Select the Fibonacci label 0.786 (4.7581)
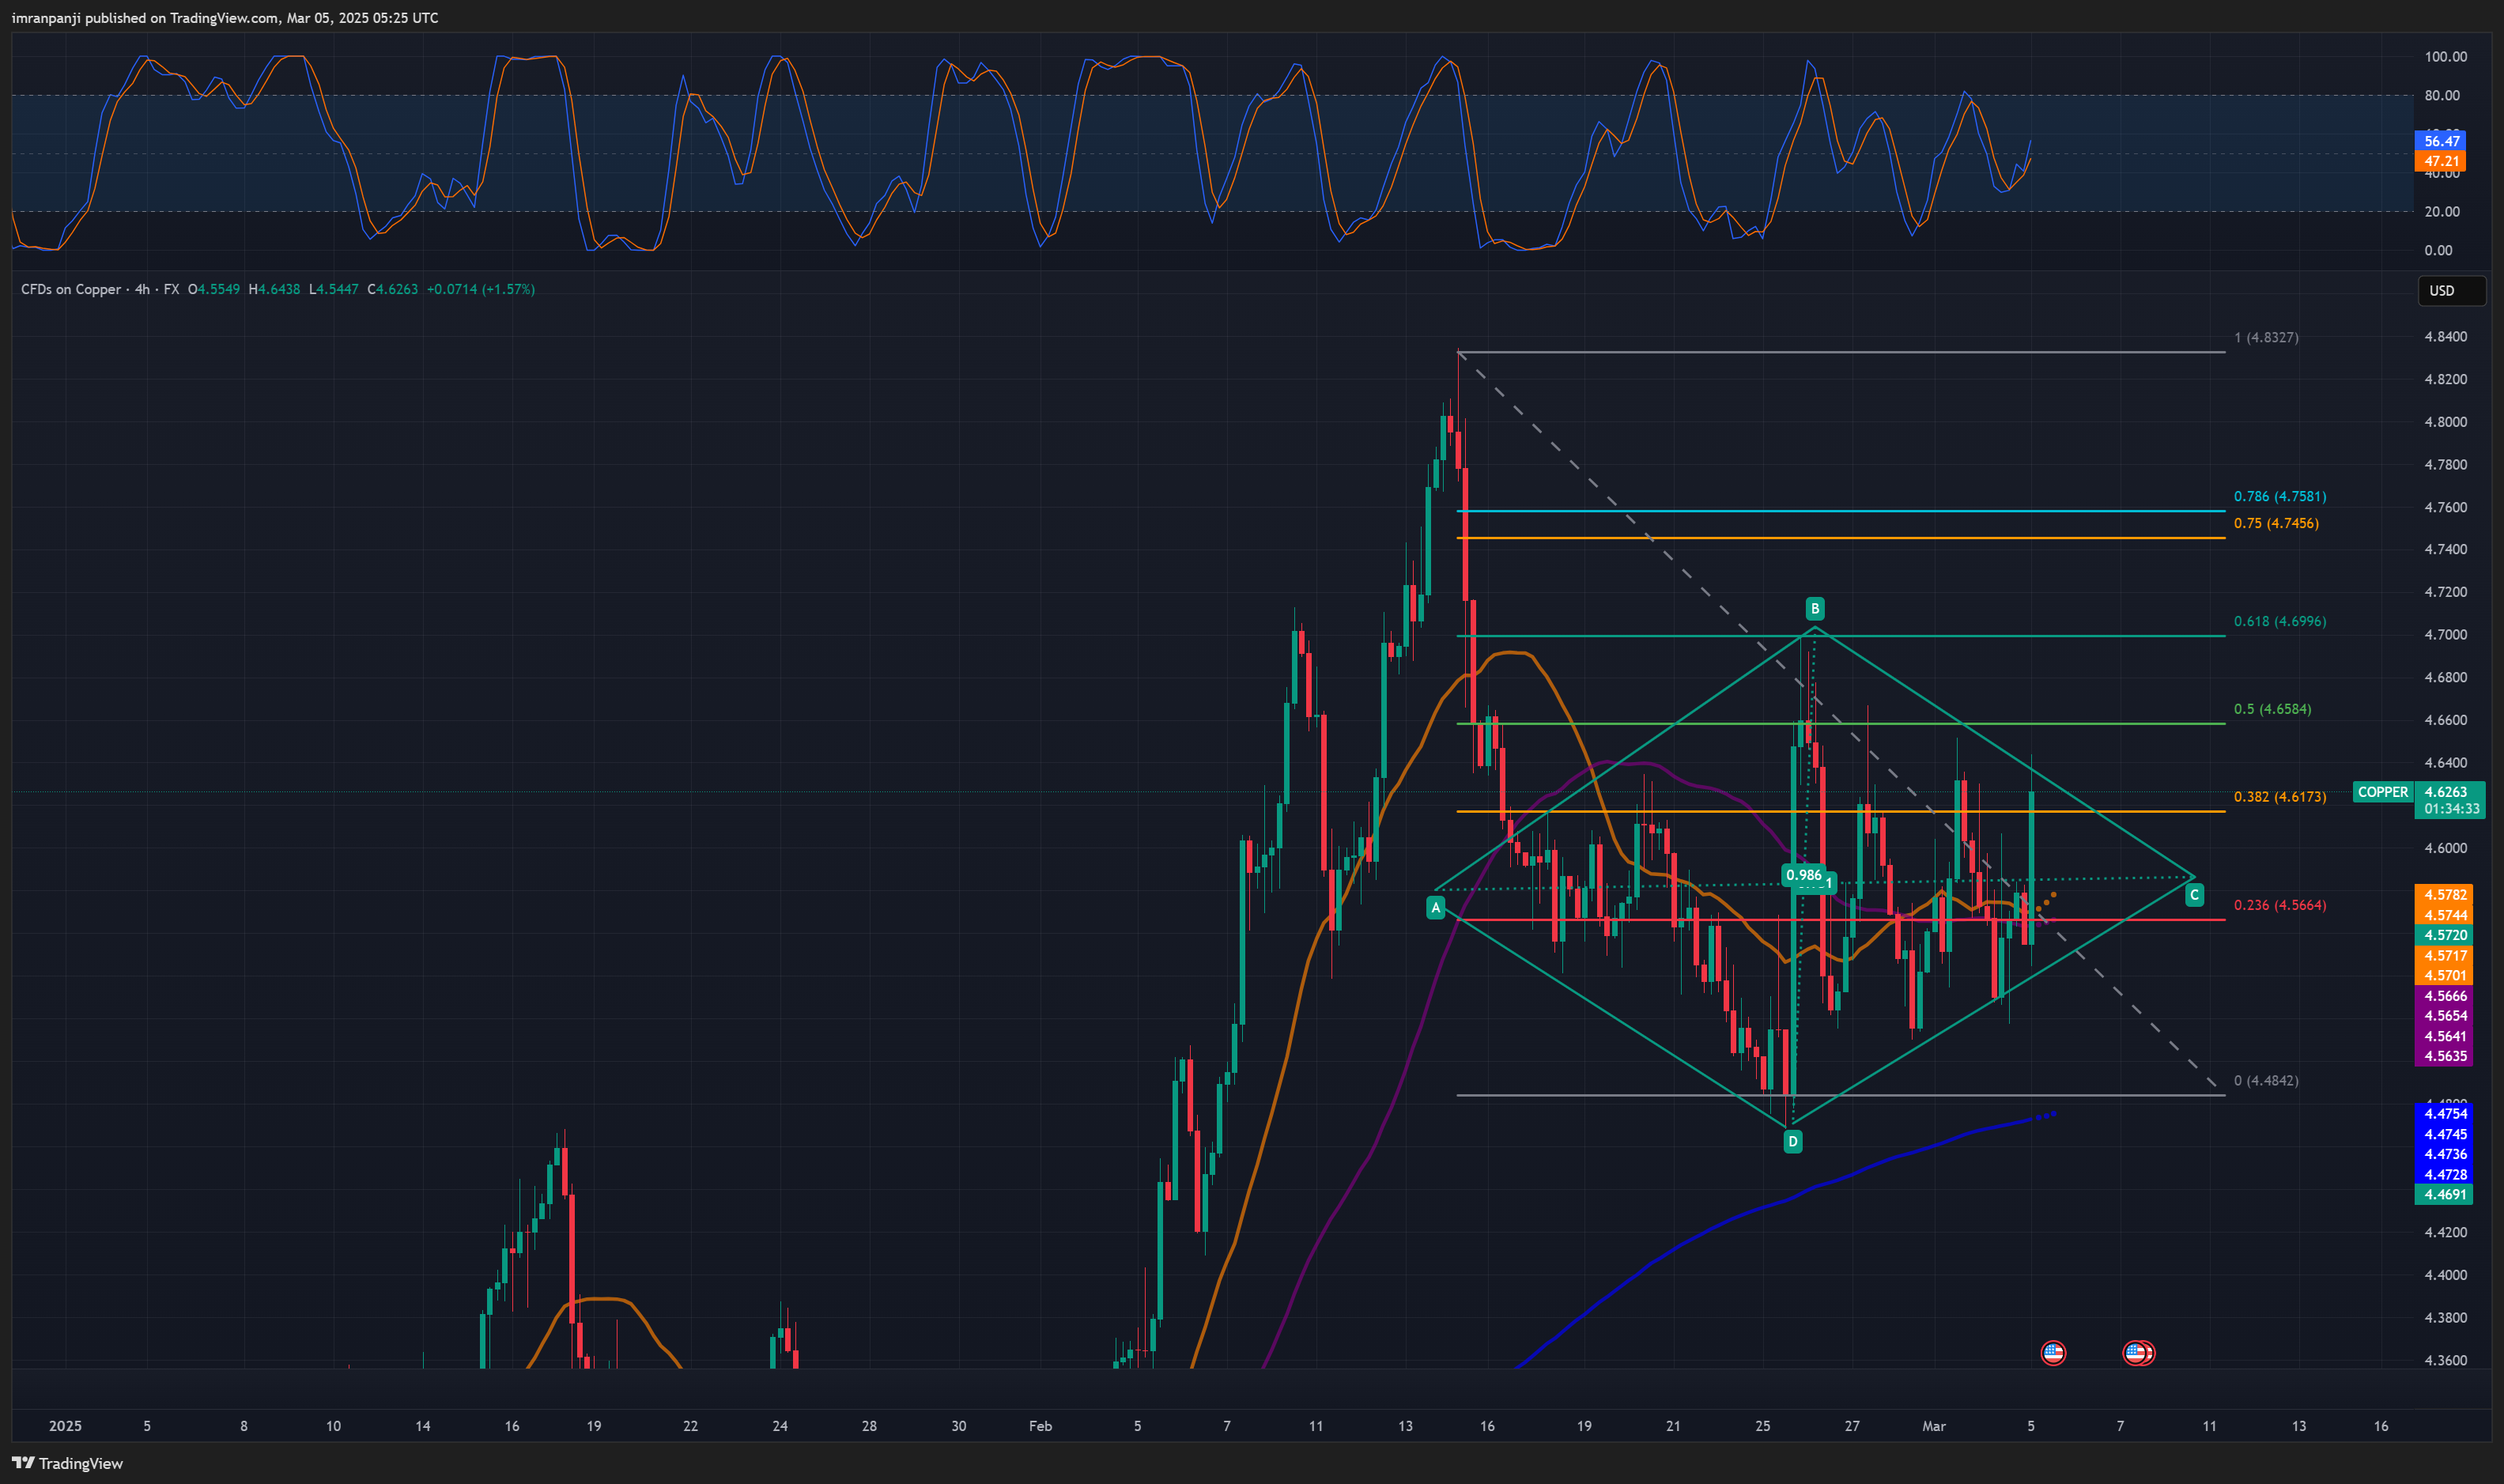The width and height of the screenshot is (2504, 1484). coord(2280,497)
